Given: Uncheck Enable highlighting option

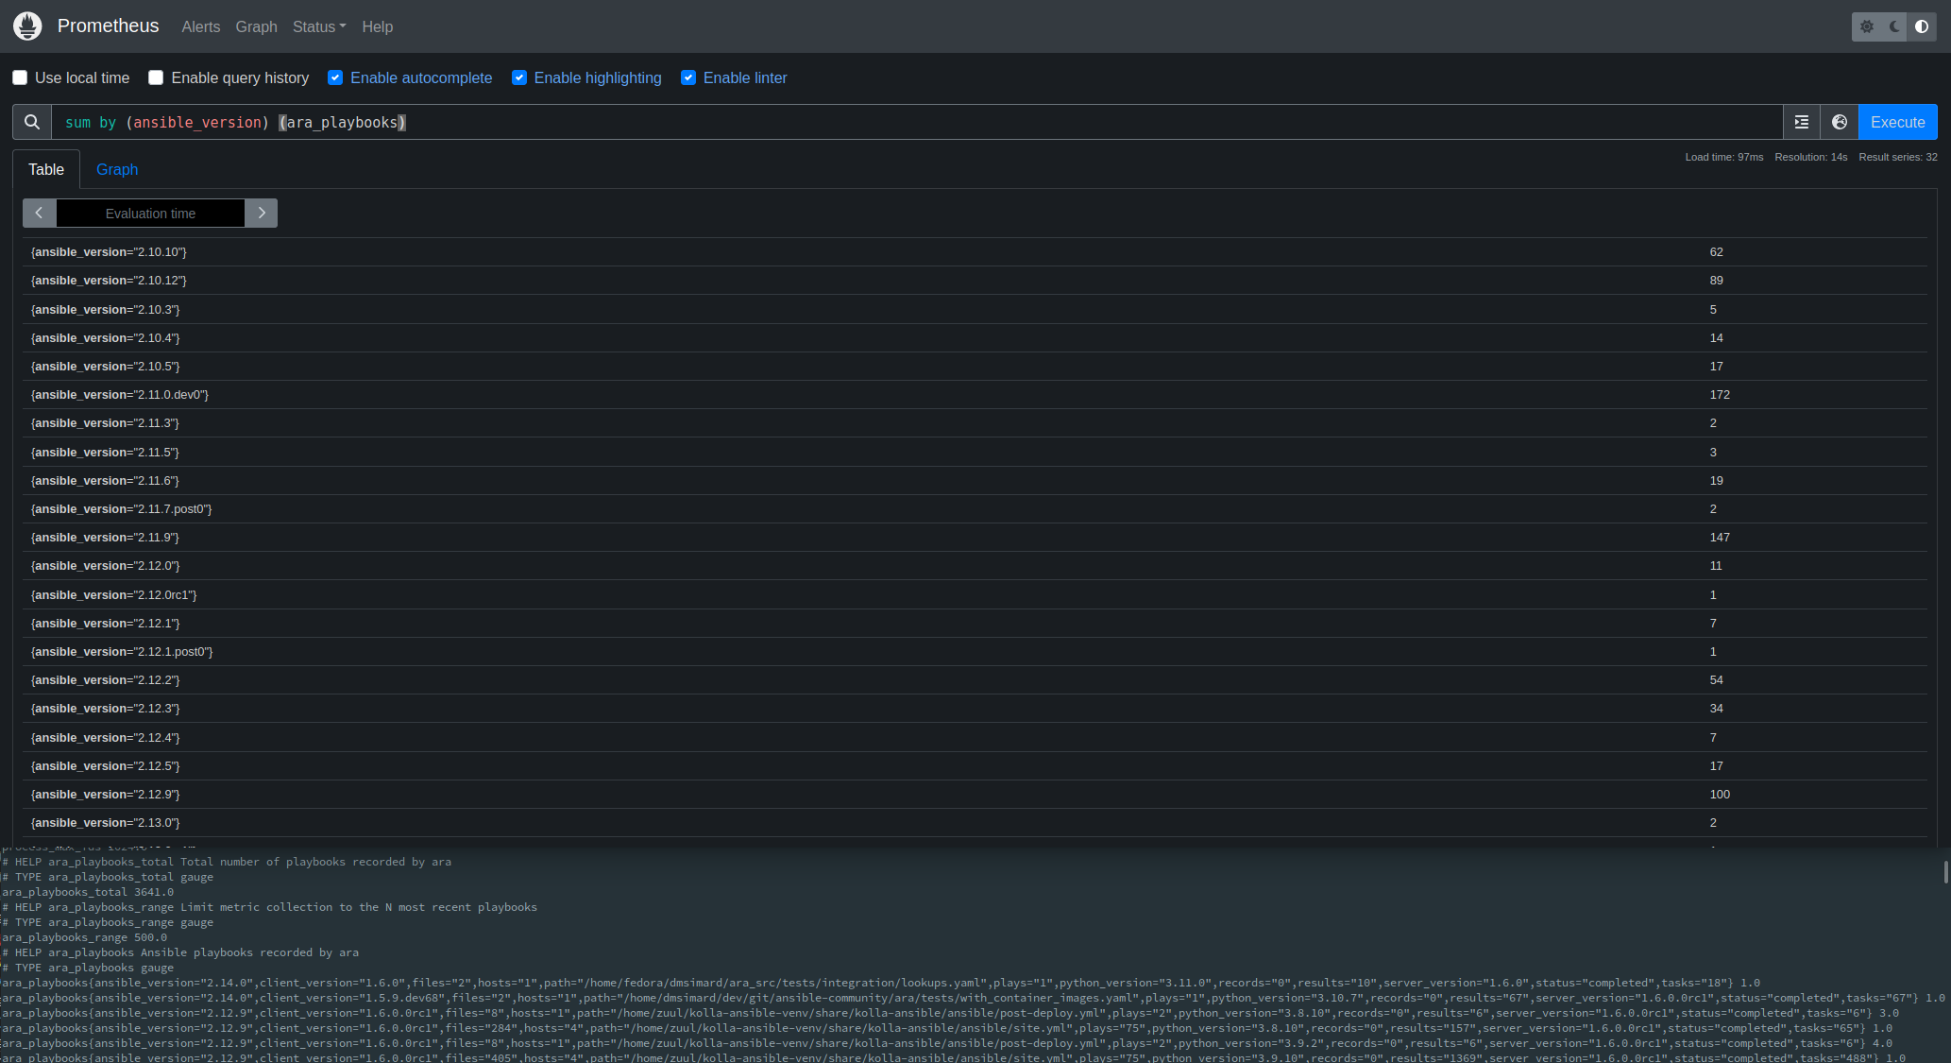Looking at the screenshot, I should (519, 78).
